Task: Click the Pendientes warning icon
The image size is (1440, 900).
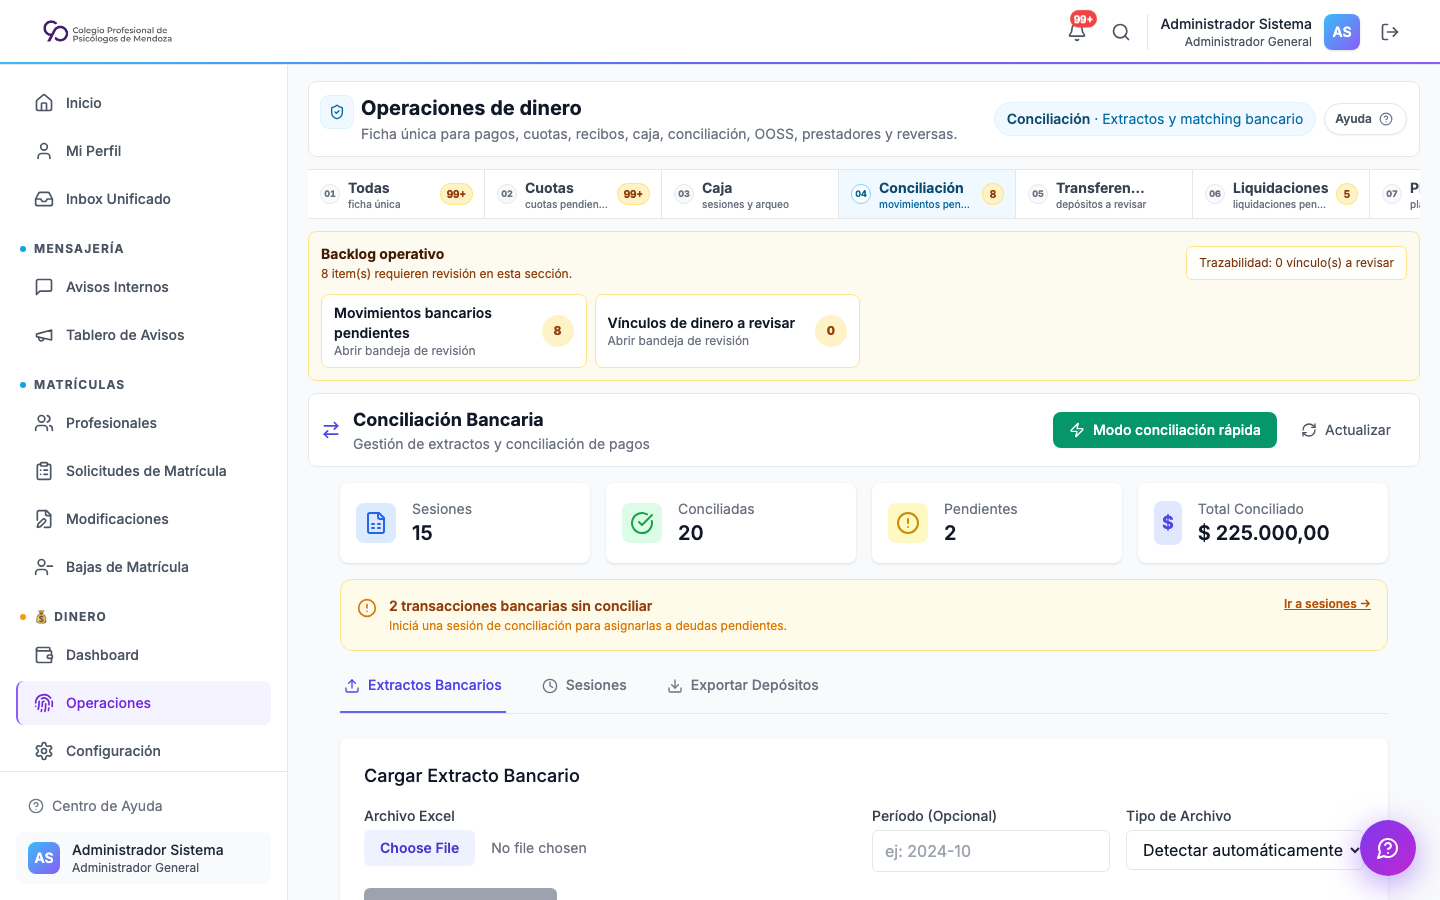Action: (x=908, y=523)
